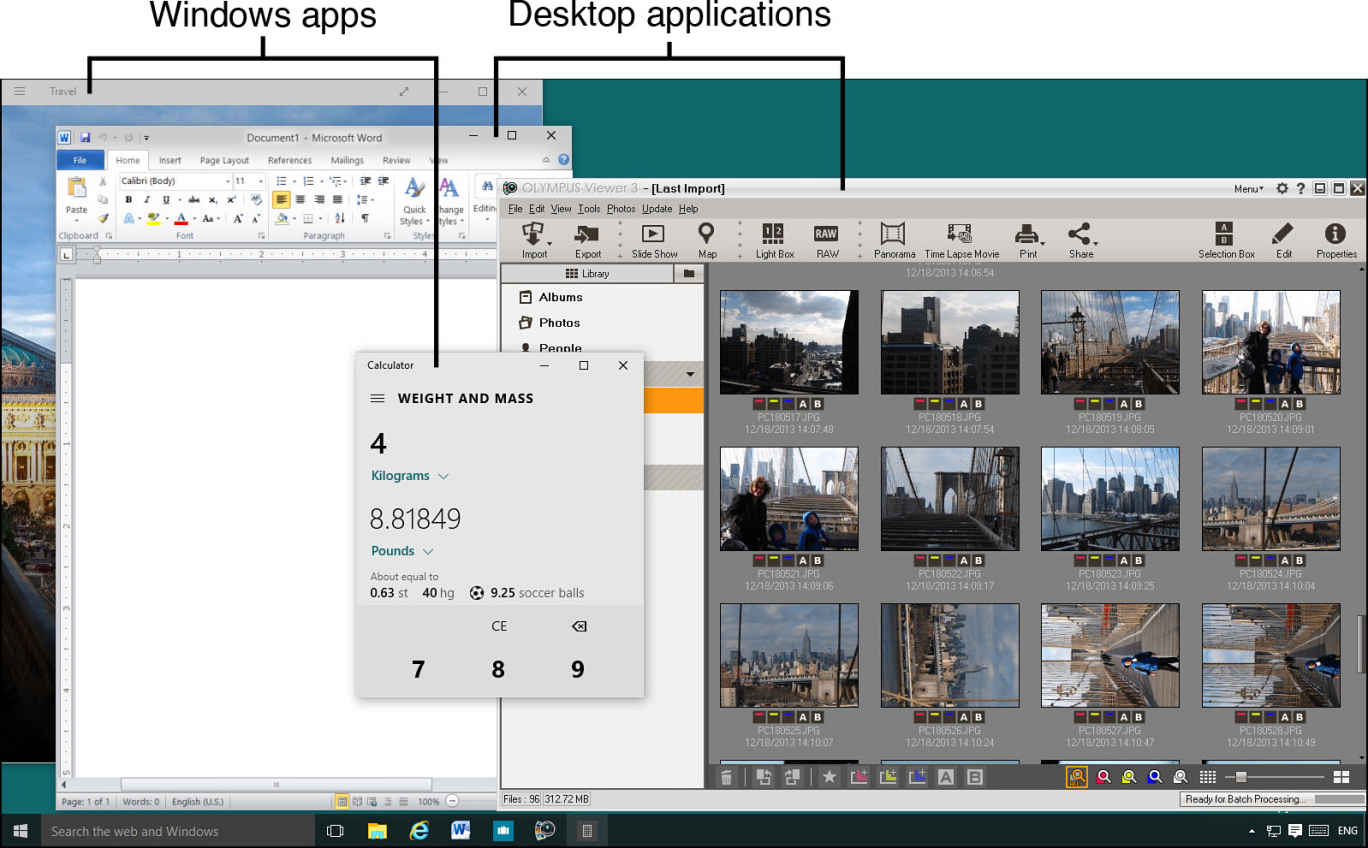Open the Properties info icon

pyautogui.click(x=1335, y=233)
